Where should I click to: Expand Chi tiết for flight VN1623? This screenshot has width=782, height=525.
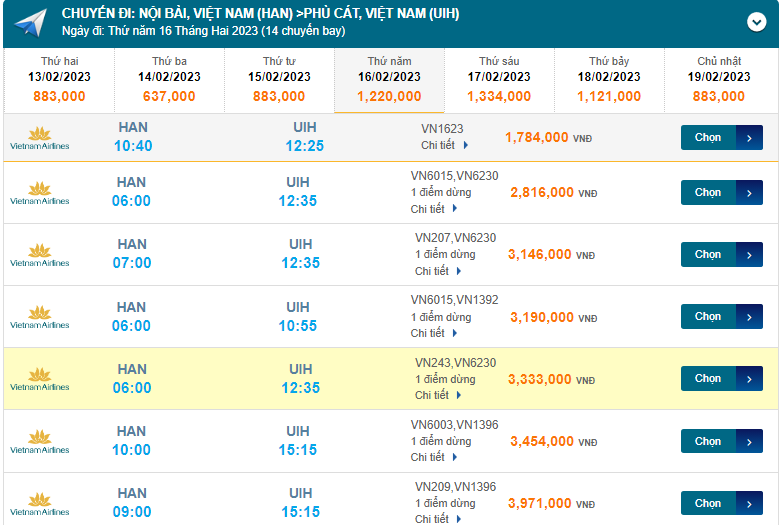point(440,146)
